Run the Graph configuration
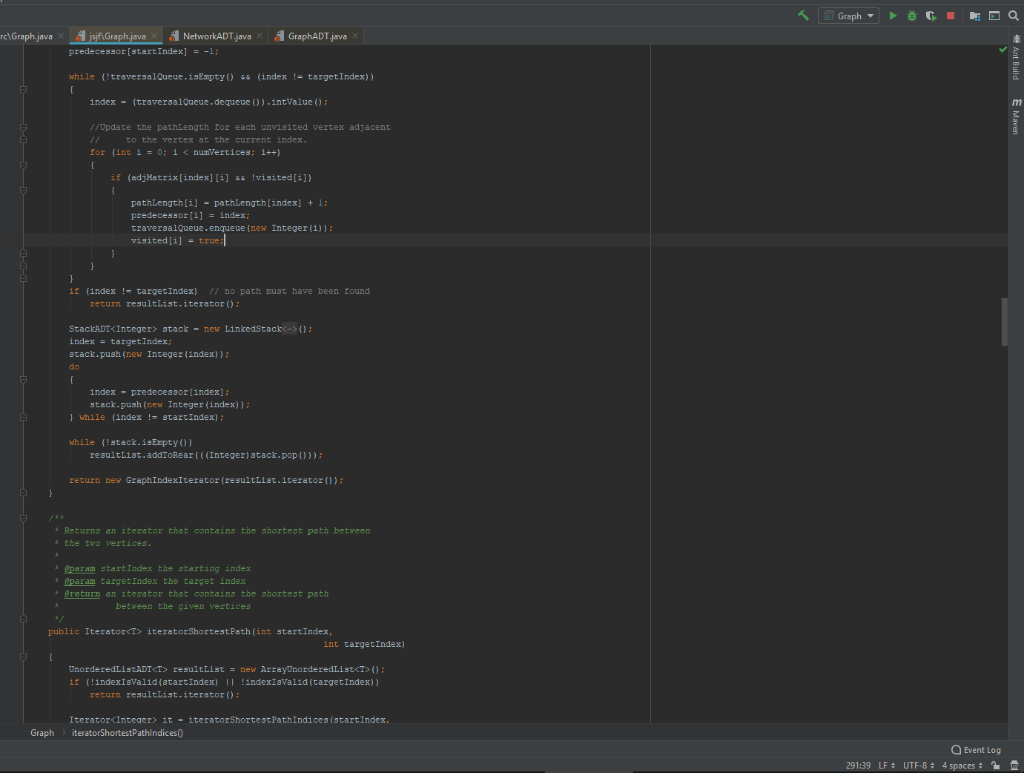The height and width of the screenshot is (773, 1024). click(894, 16)
